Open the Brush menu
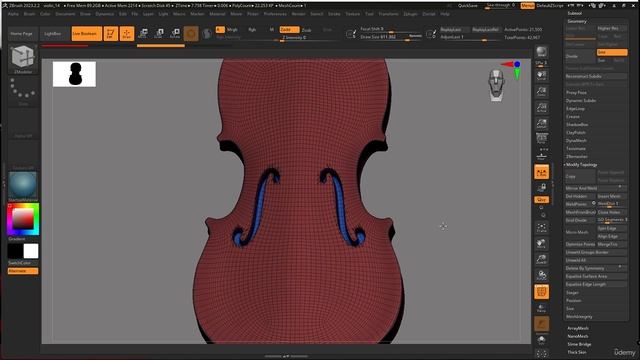The image size is (640, 360). coord(29,14)
